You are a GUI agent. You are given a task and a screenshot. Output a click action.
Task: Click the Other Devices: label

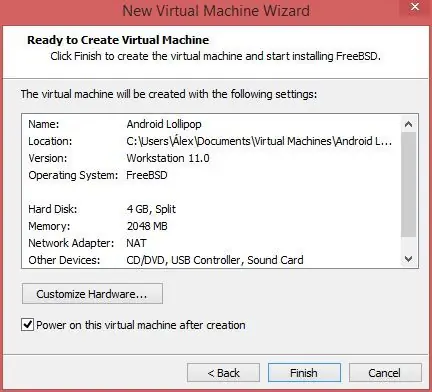[x=64, y=260]
